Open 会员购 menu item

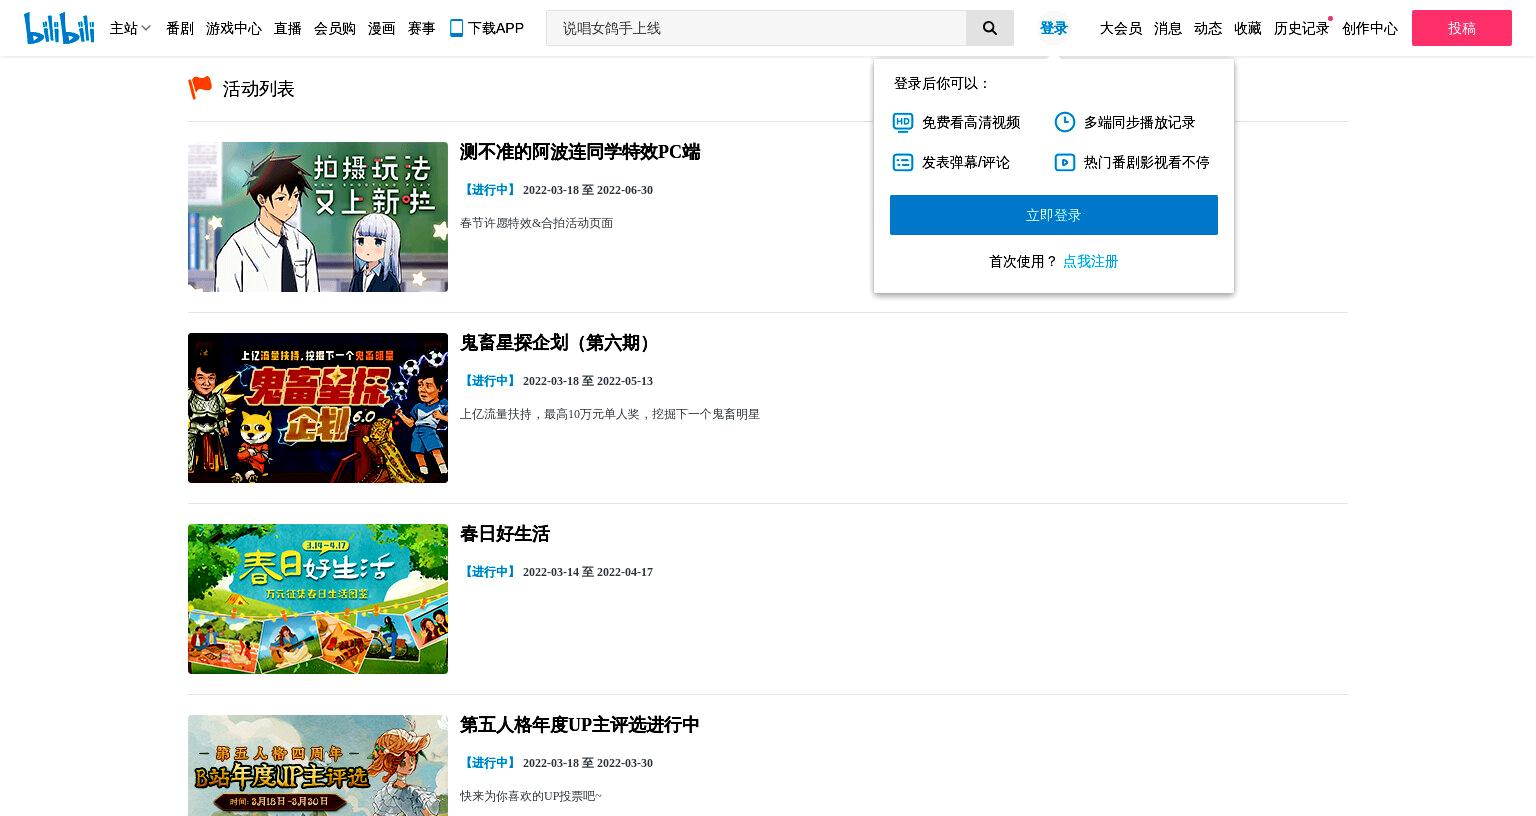pyautogui.click(x=335, y=28)
